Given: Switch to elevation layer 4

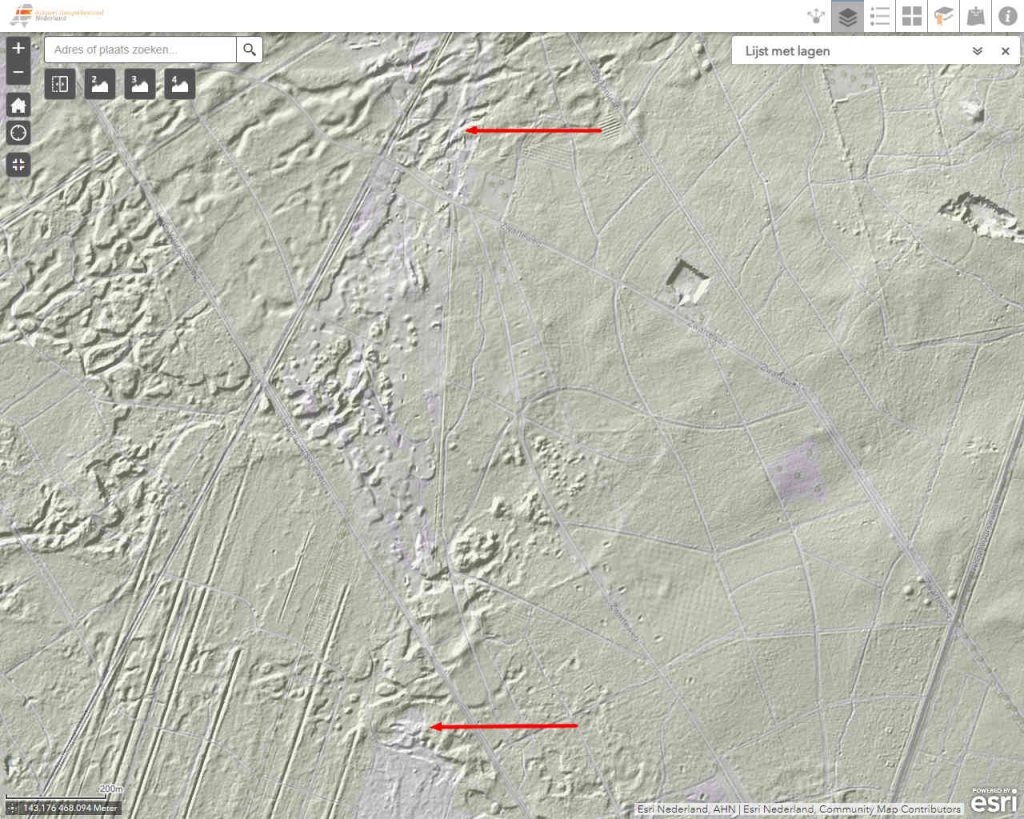Looking at the screenshot, I should [x=180, y=84].
